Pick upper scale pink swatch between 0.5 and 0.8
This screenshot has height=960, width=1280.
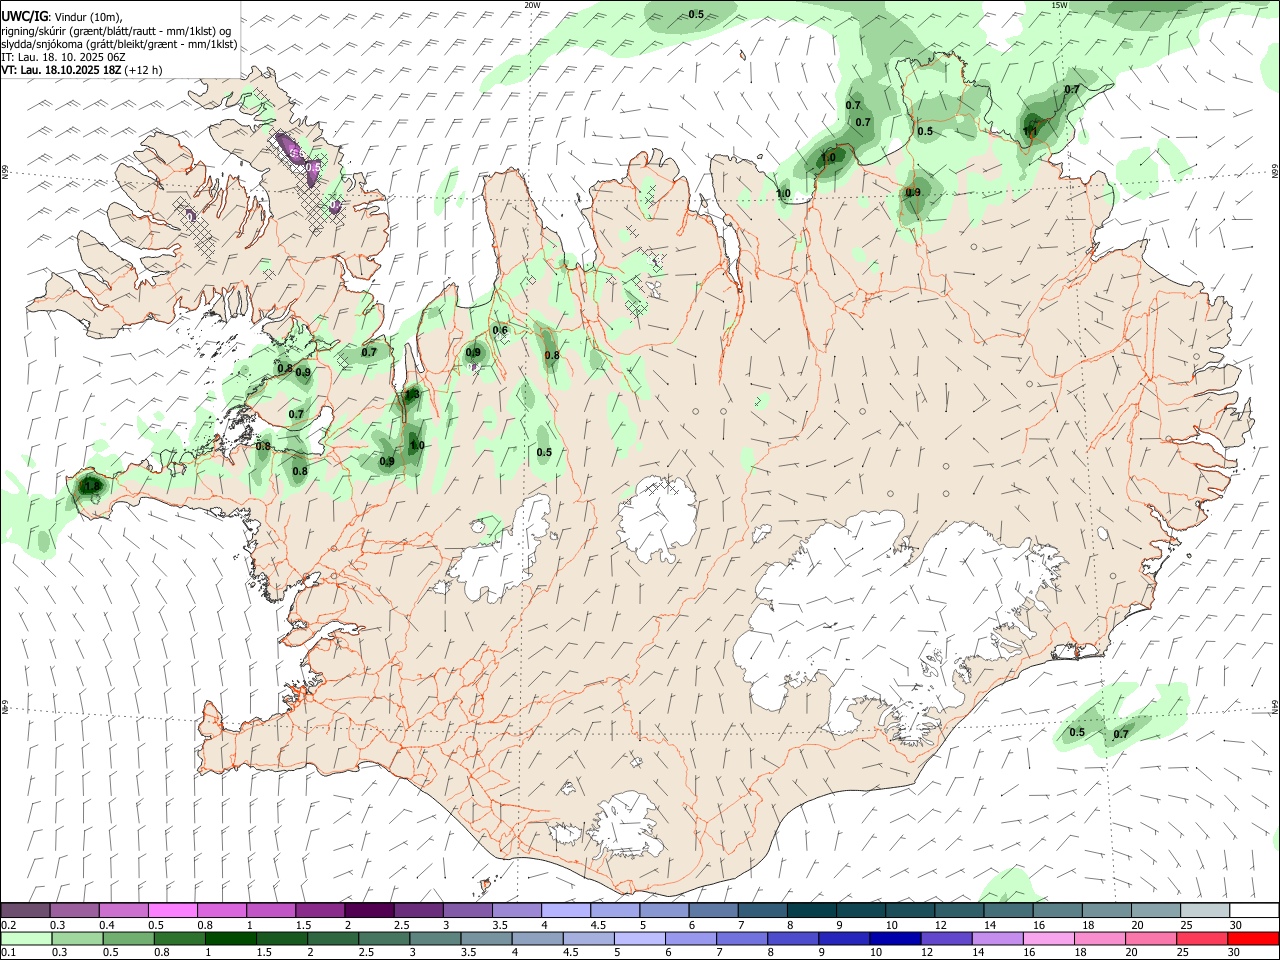(173, 911)
